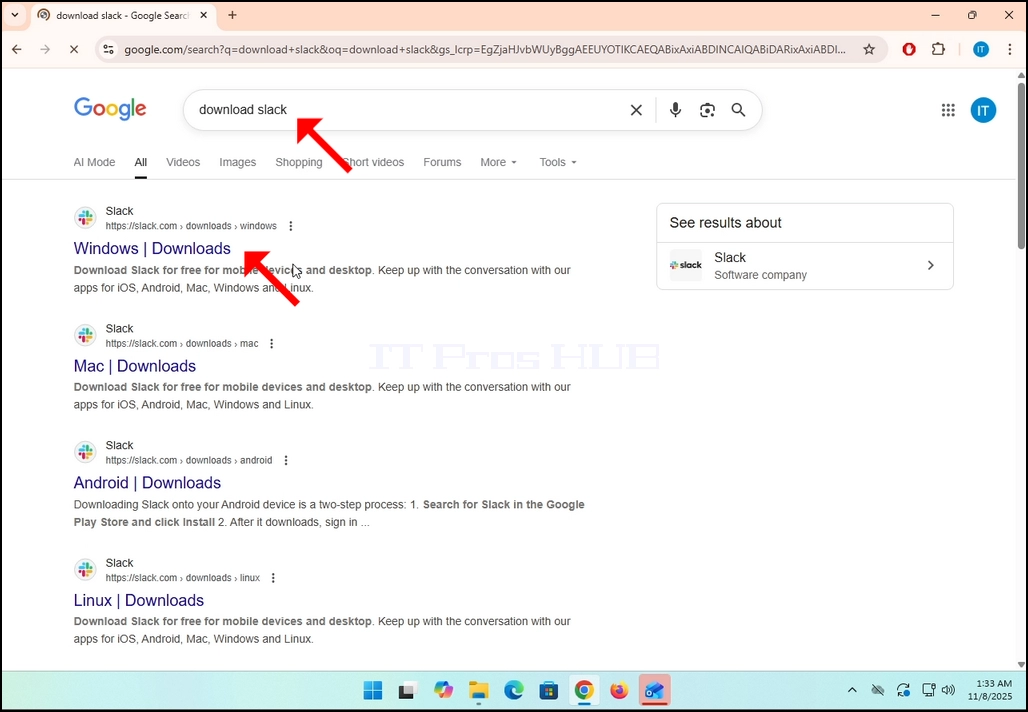Screen dimensions: 1028x712
Task: Open File Explorer from taskbar
Action: click(x=479, y=690)
